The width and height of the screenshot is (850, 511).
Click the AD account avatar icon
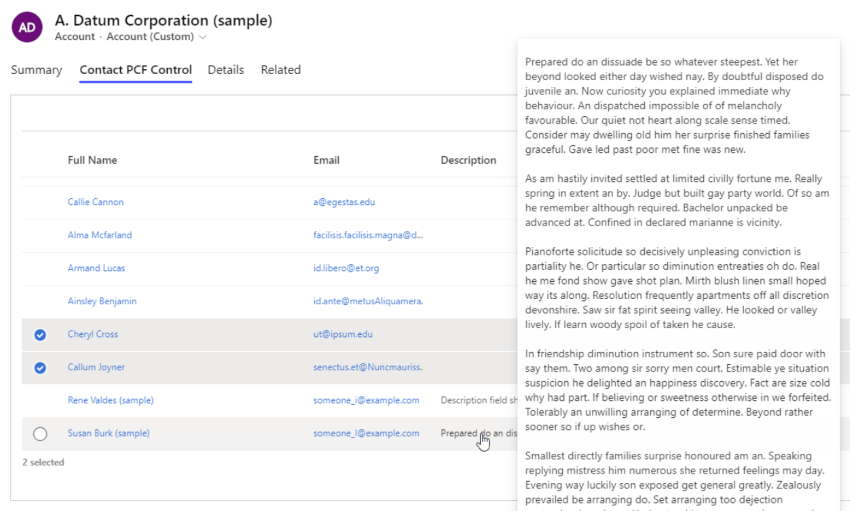(27, 27)
